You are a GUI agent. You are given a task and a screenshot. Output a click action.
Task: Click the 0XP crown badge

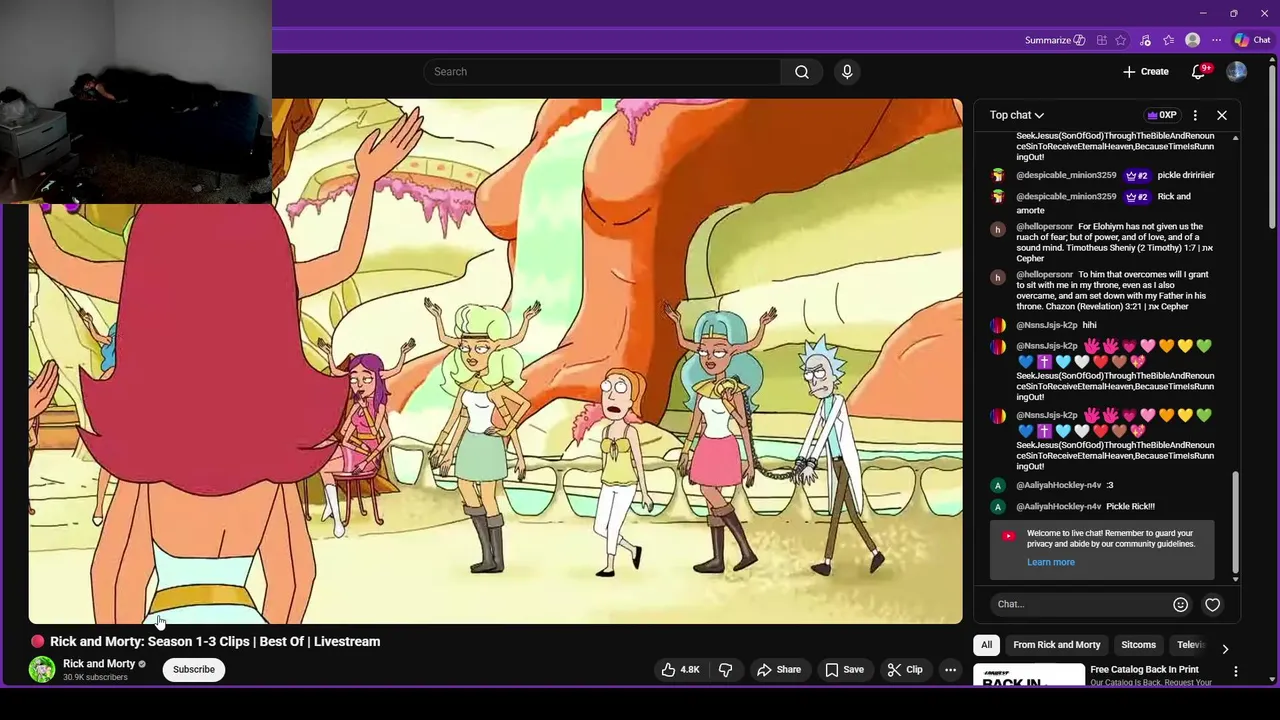(x=1162, y=115)
